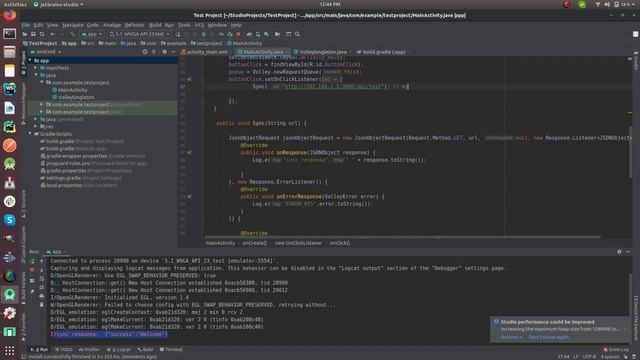Image resolution: width=640 pixels, height=360 pixels.
Task: Collapse the app module tree node
Action: tap(30, 60)
